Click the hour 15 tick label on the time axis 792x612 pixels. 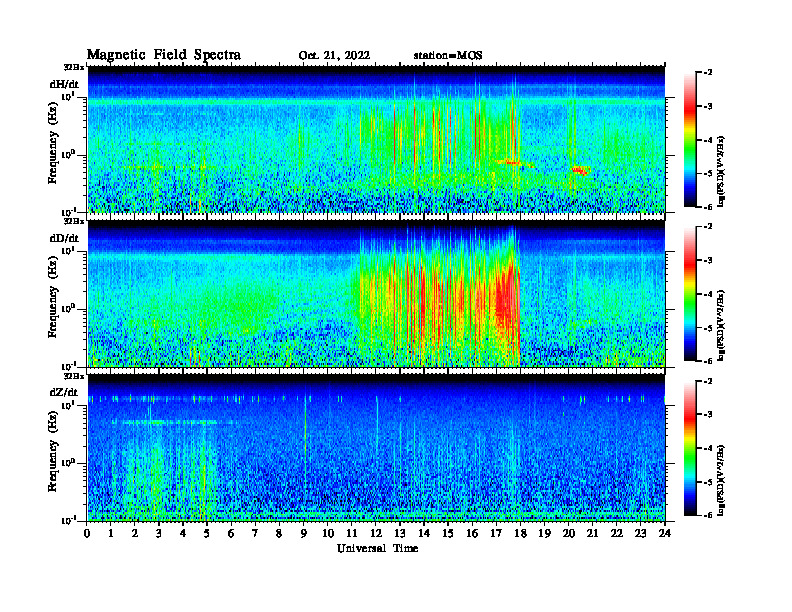[448, 534]
